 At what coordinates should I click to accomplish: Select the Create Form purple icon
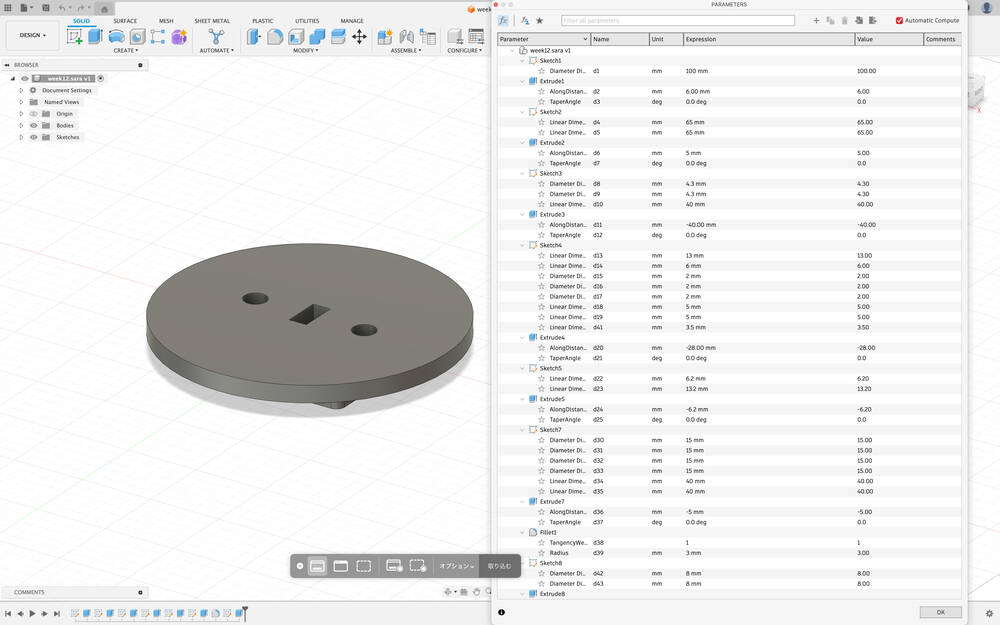click(179, 36)
